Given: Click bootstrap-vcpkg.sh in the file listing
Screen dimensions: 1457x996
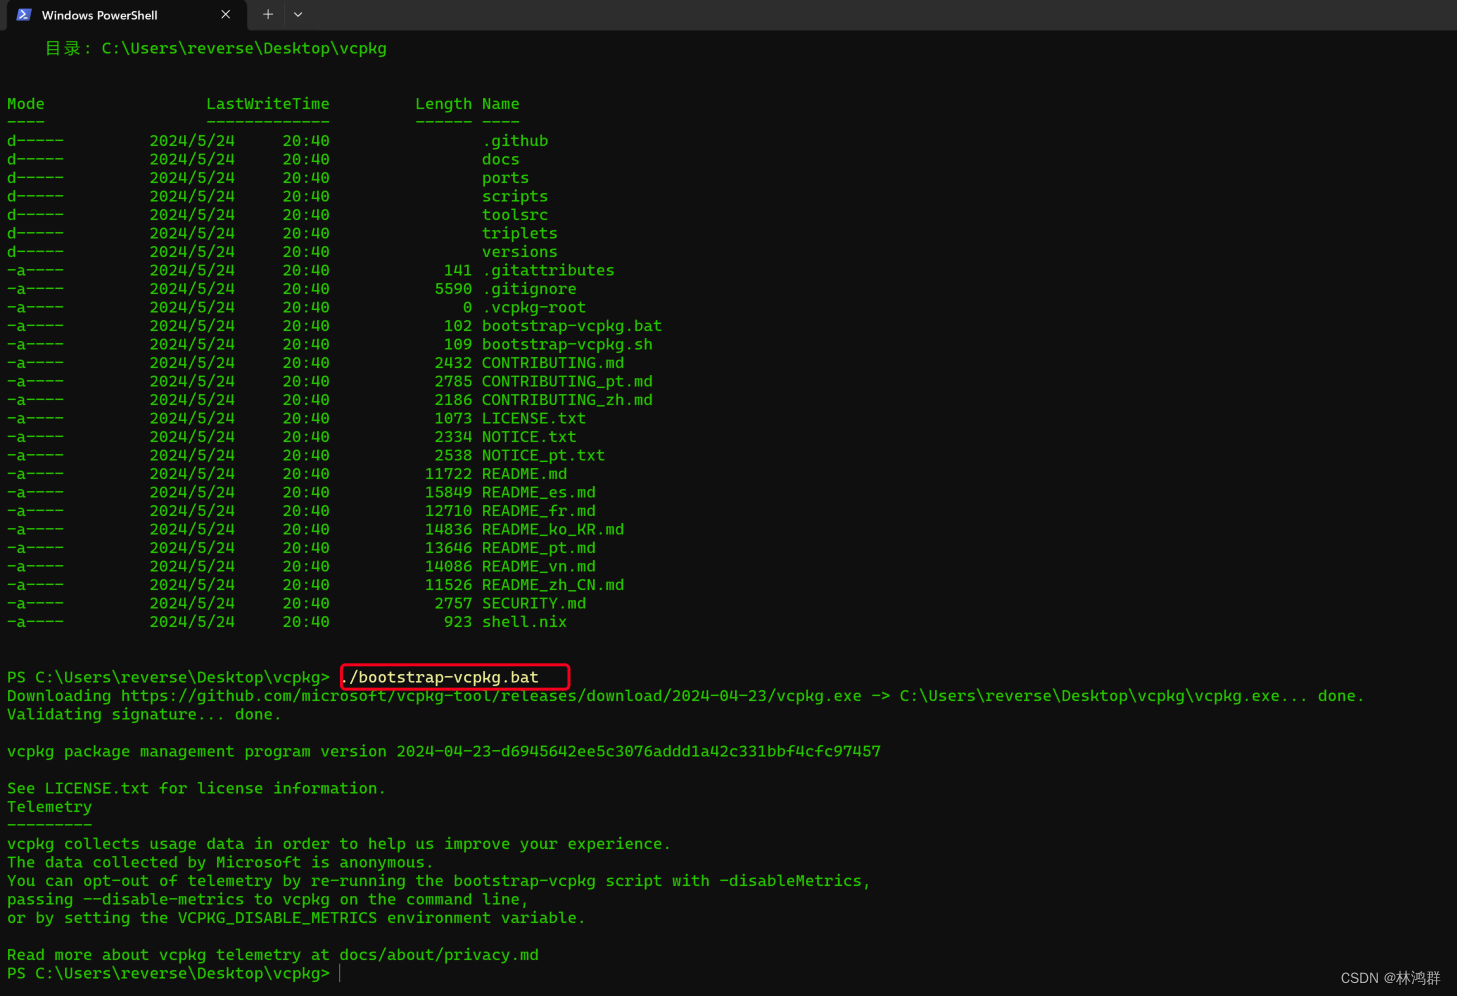Looking at the screenshot, I should tap(568, 344).
